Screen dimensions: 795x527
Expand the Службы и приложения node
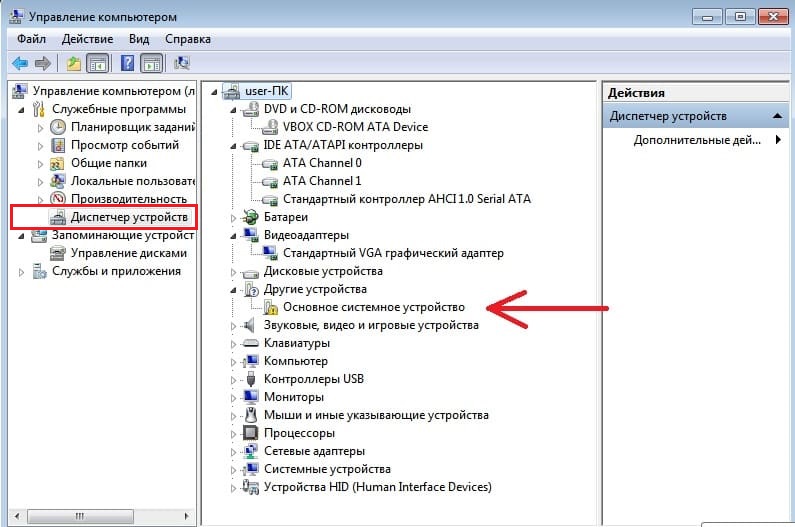[21, 272]
